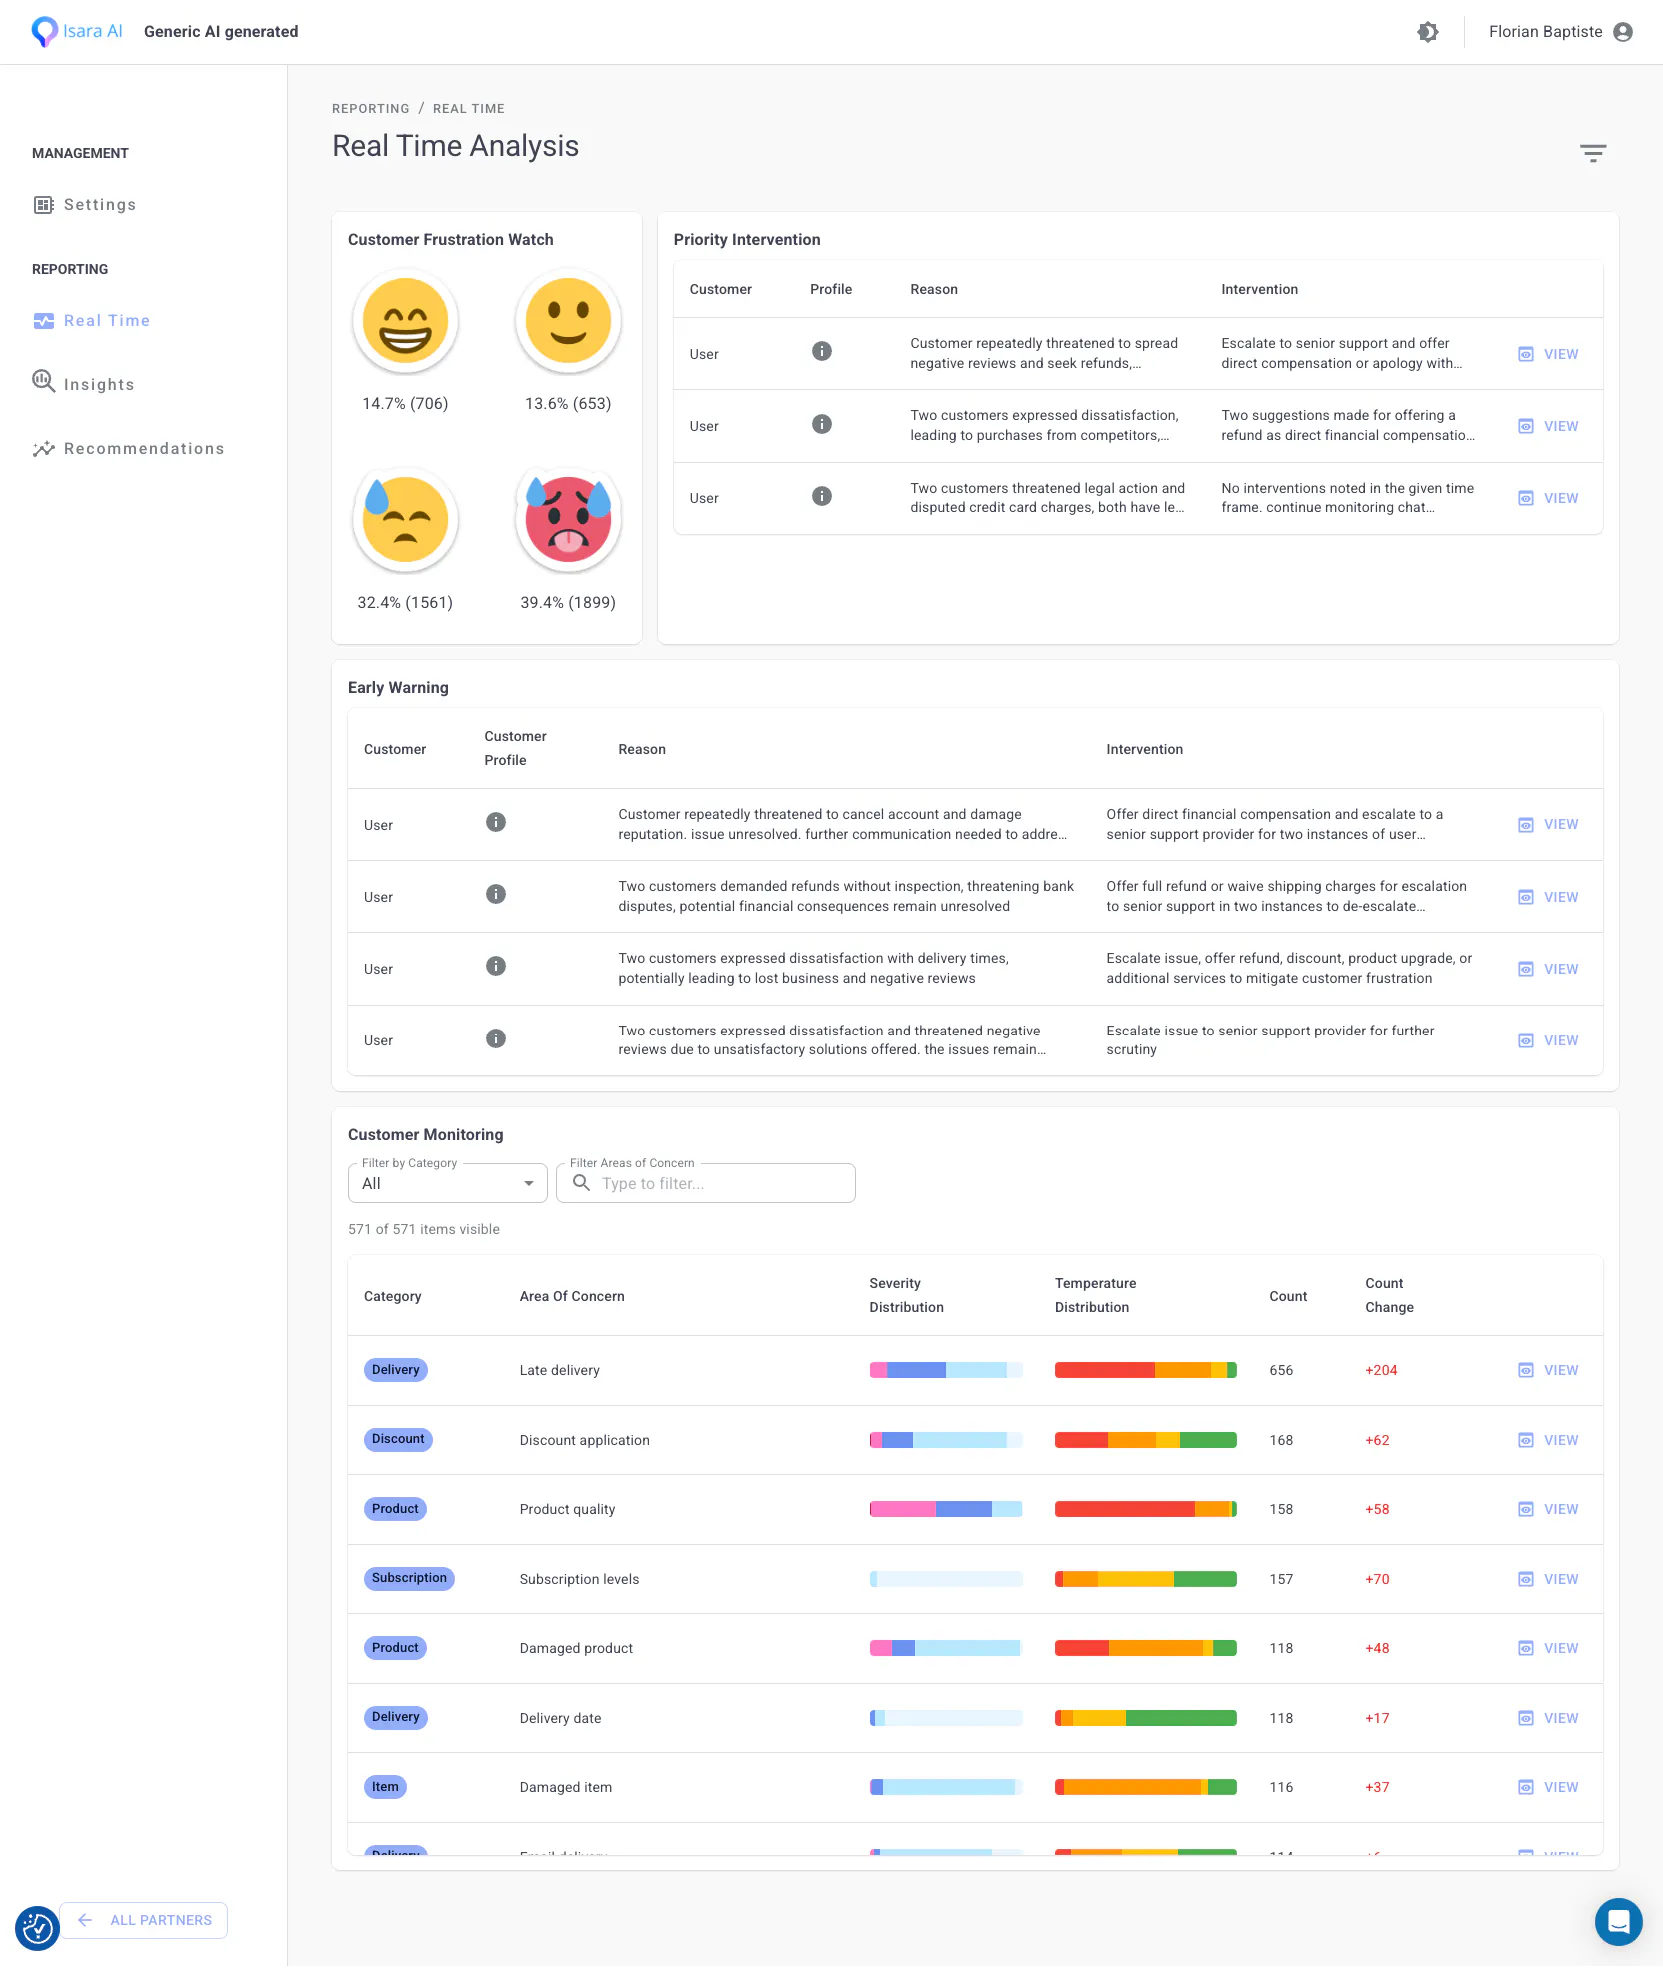
Task: View the Discount application row
Action: [1548, 1440]
